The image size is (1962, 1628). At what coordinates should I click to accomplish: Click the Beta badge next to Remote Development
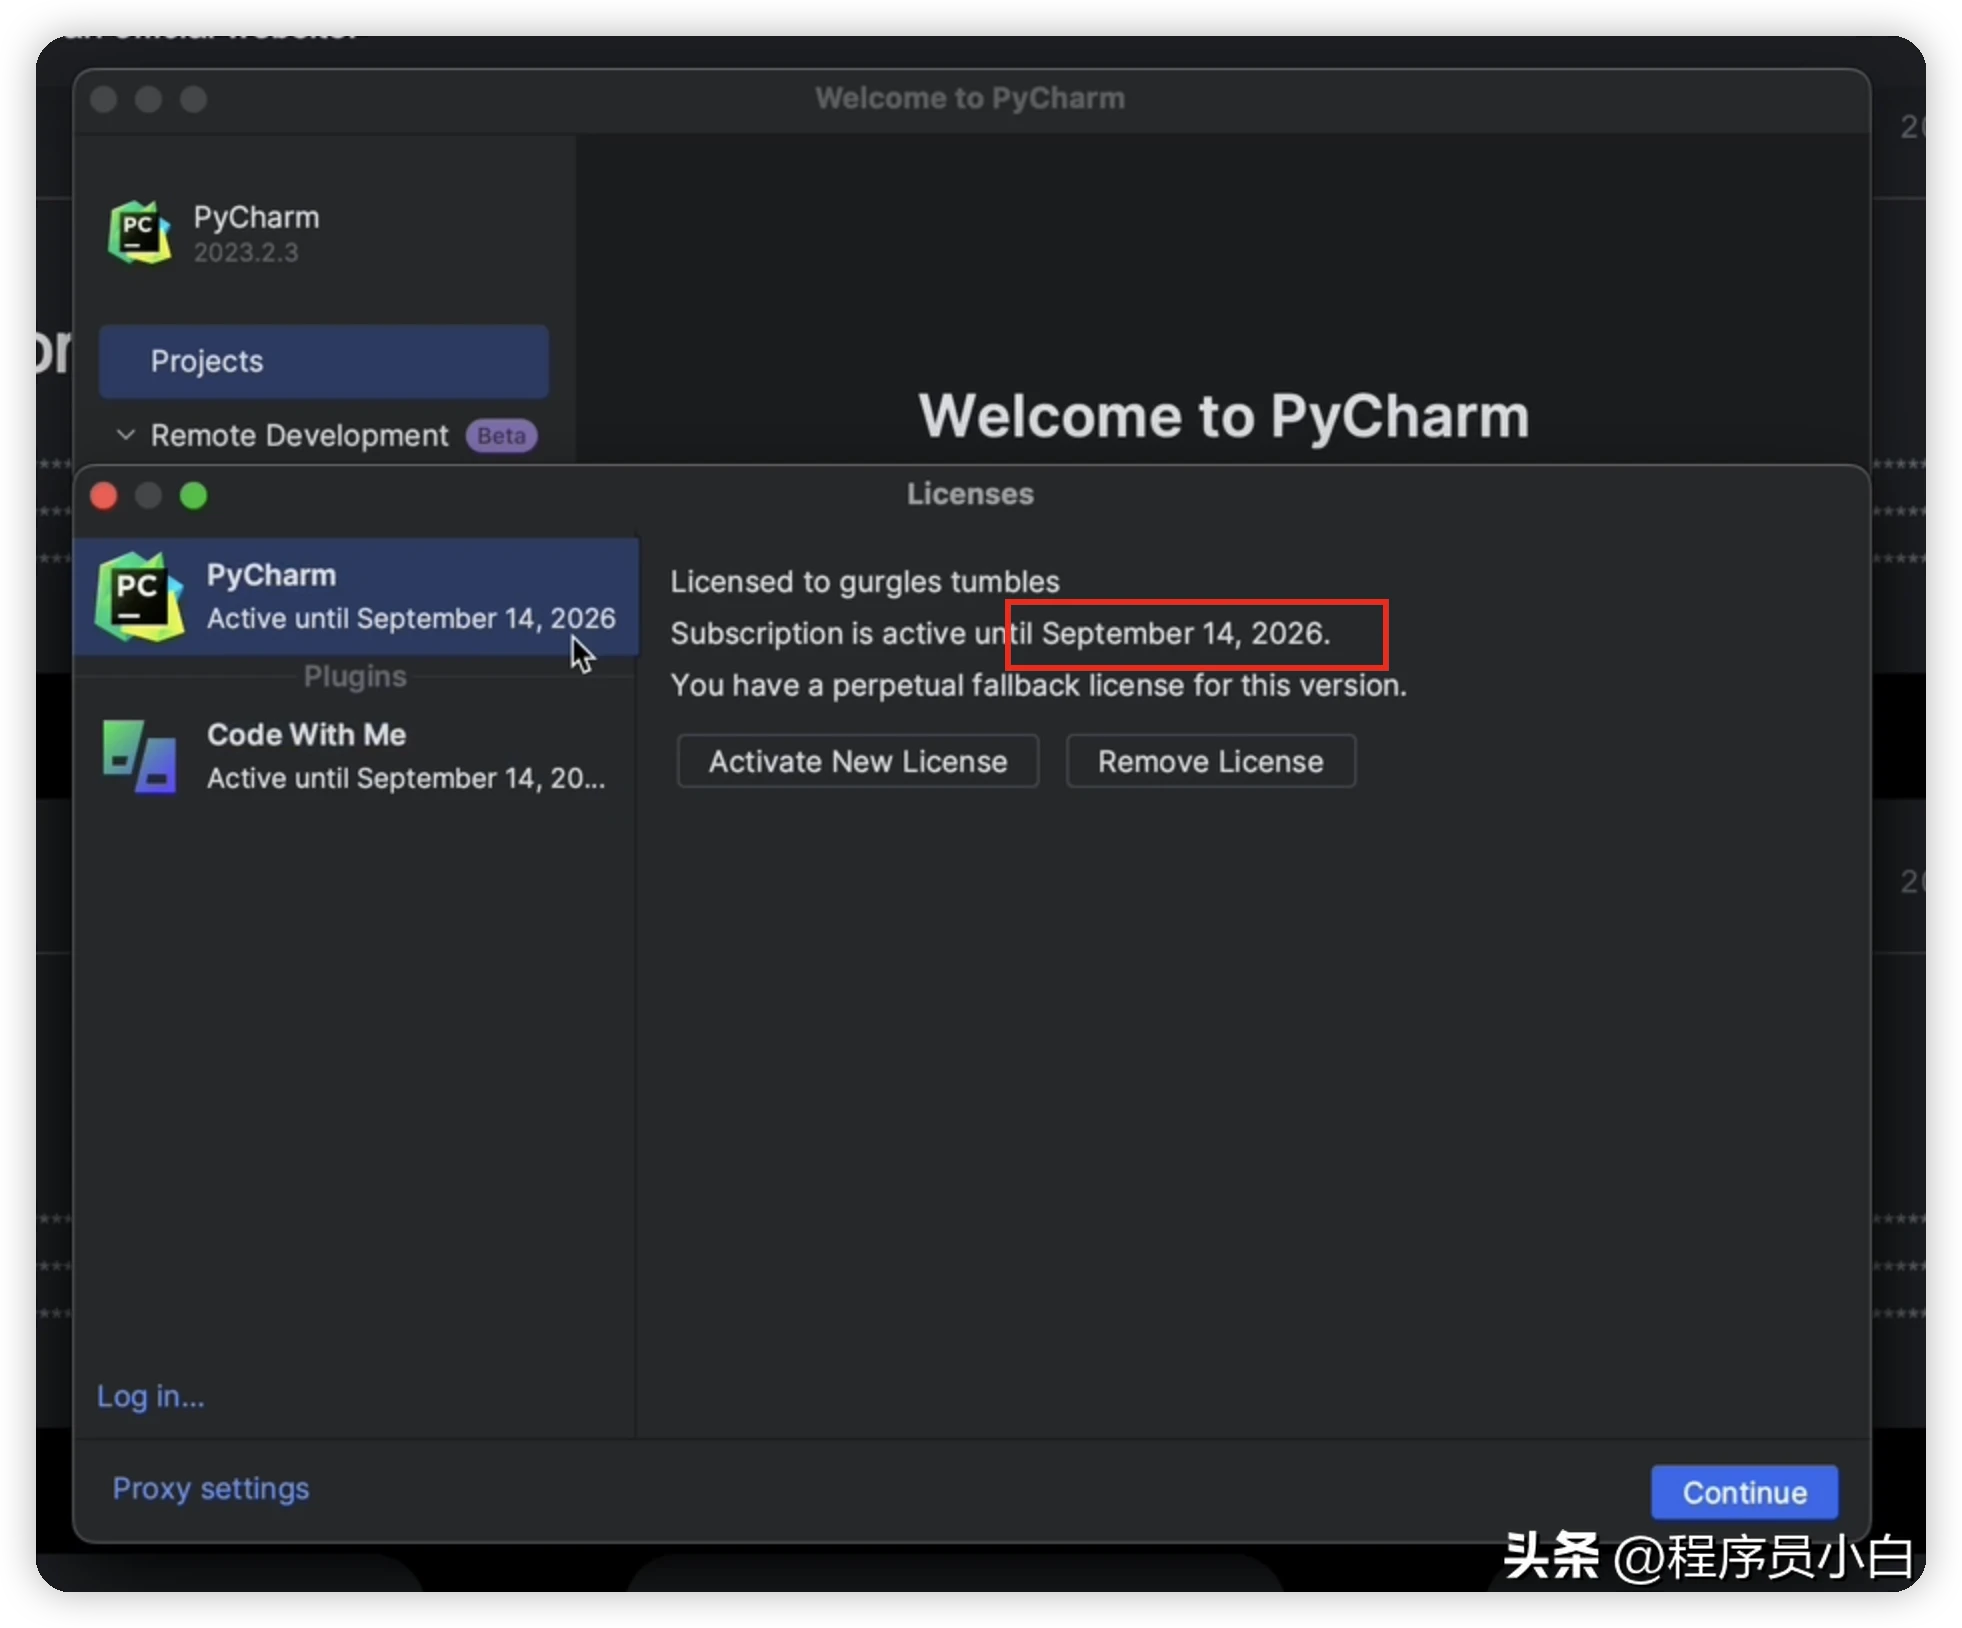501,436
